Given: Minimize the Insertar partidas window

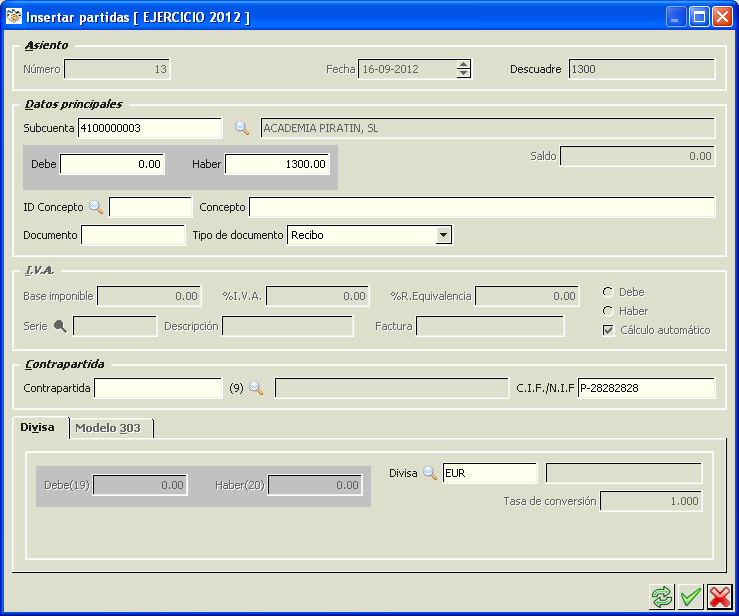Looking at the screenshot, I should pyautogui.click(x=676, y=17).
